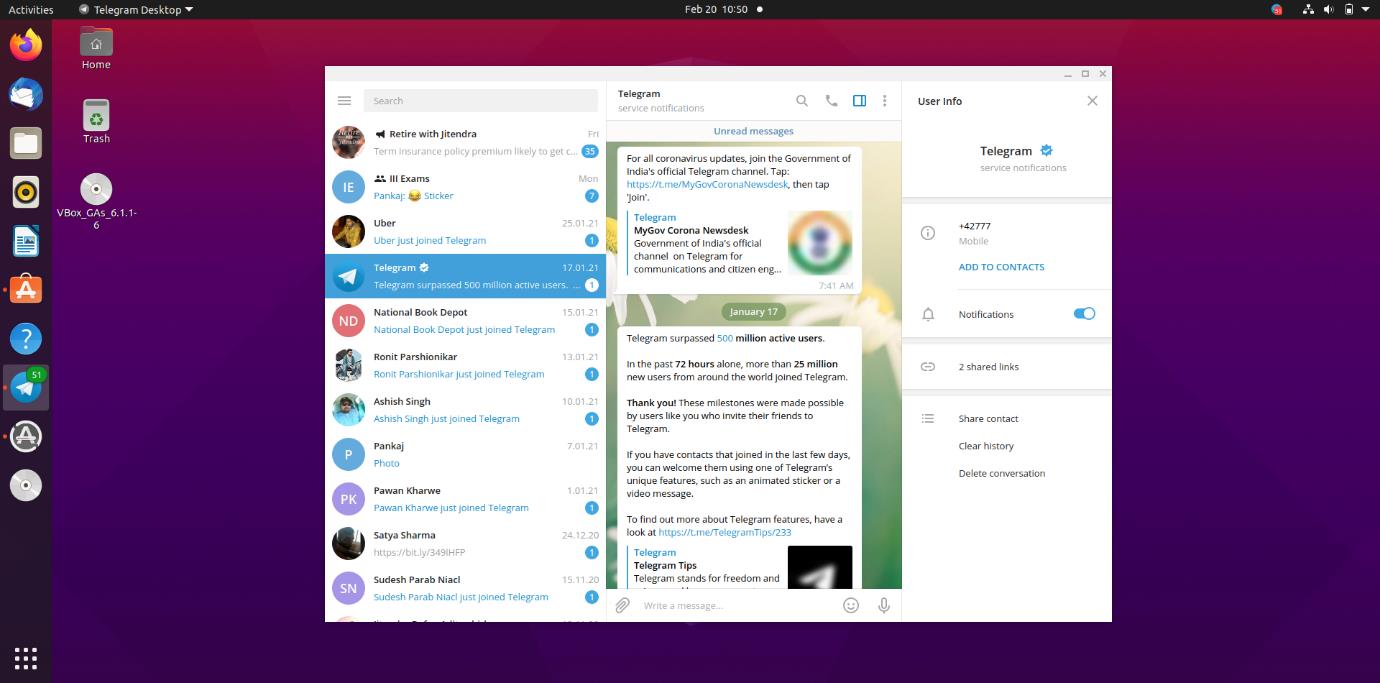
Task: Open the hamburger main menu
Action: [x=344, y=101]
